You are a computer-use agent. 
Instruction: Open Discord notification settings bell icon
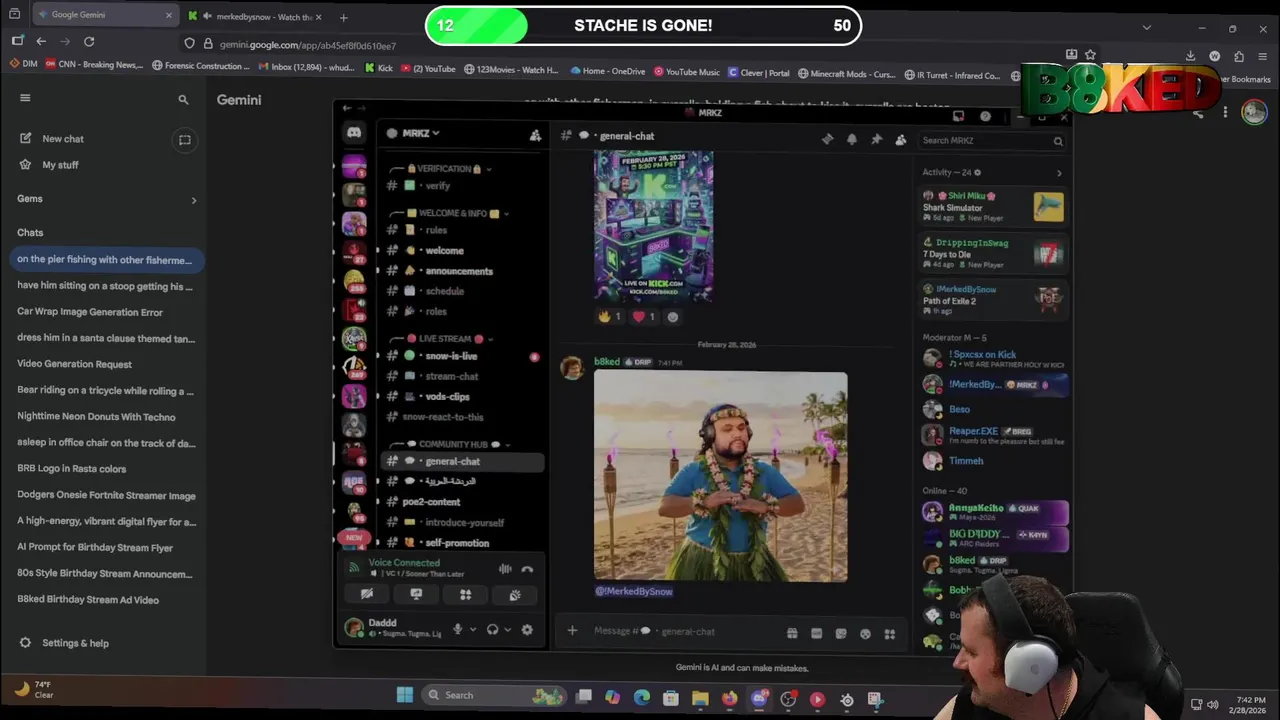click(x=852, y=140)
